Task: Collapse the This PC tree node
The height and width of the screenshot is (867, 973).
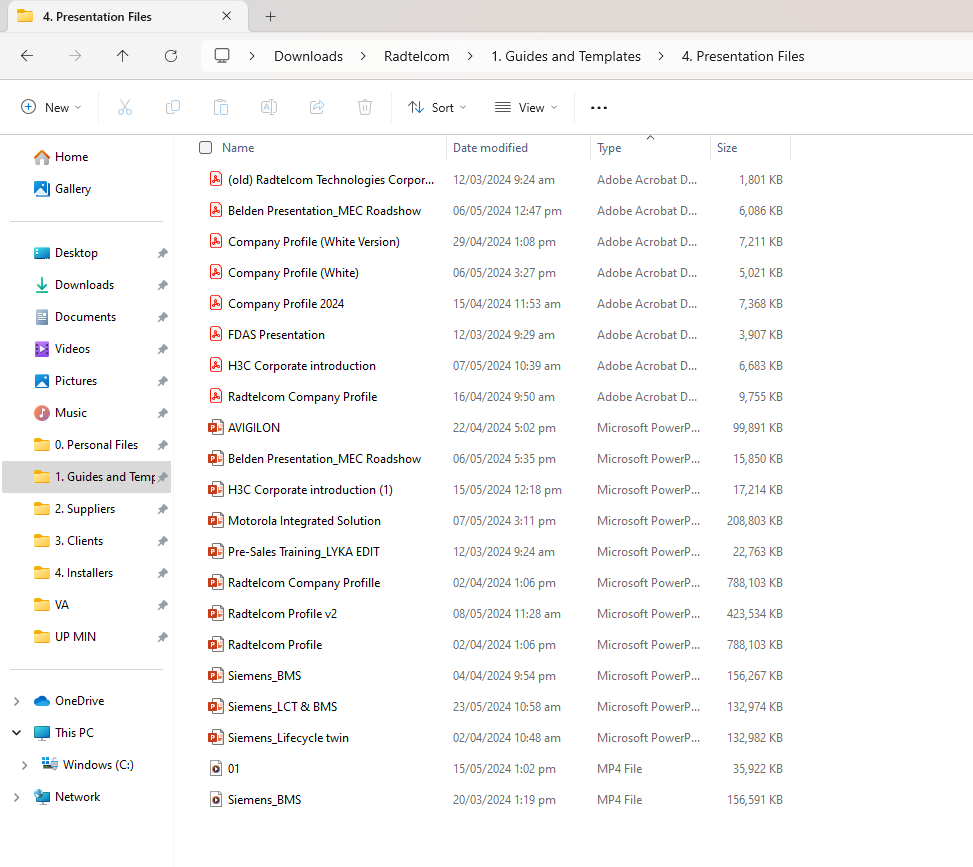Action: [x=17, y=733]
